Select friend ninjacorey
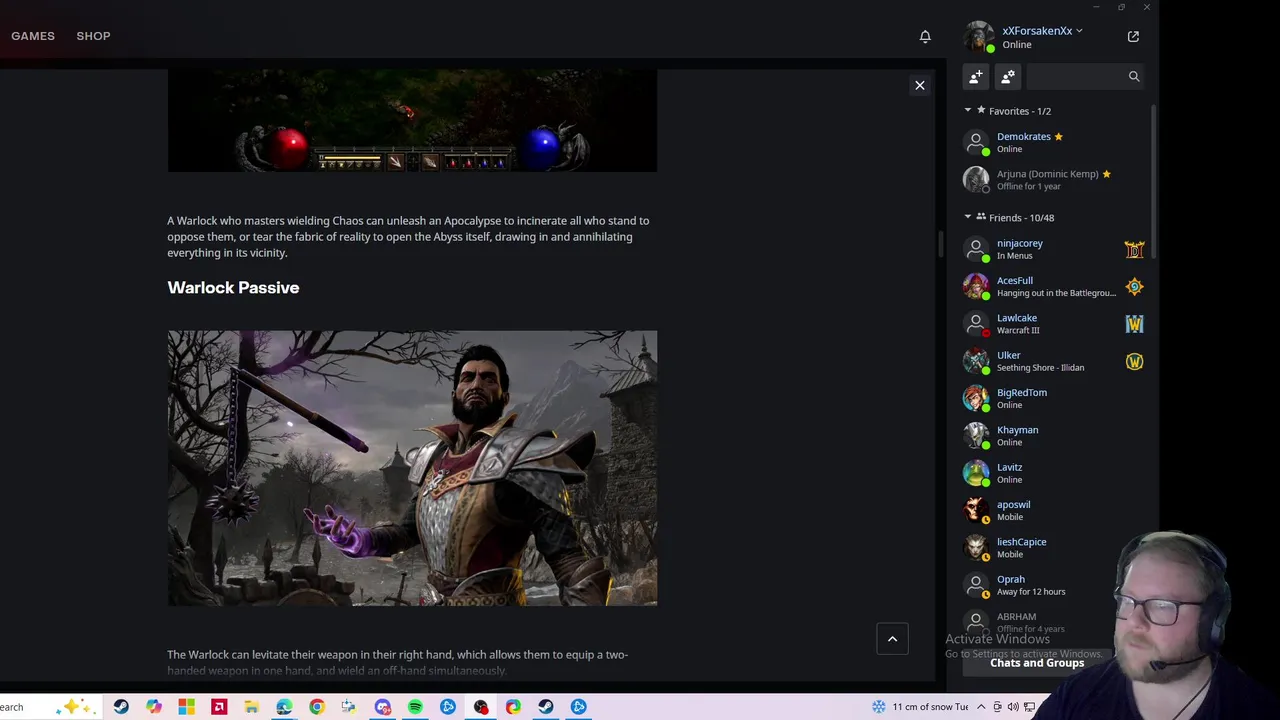This screenshot has height=720, width=1280. [1054, 249]
